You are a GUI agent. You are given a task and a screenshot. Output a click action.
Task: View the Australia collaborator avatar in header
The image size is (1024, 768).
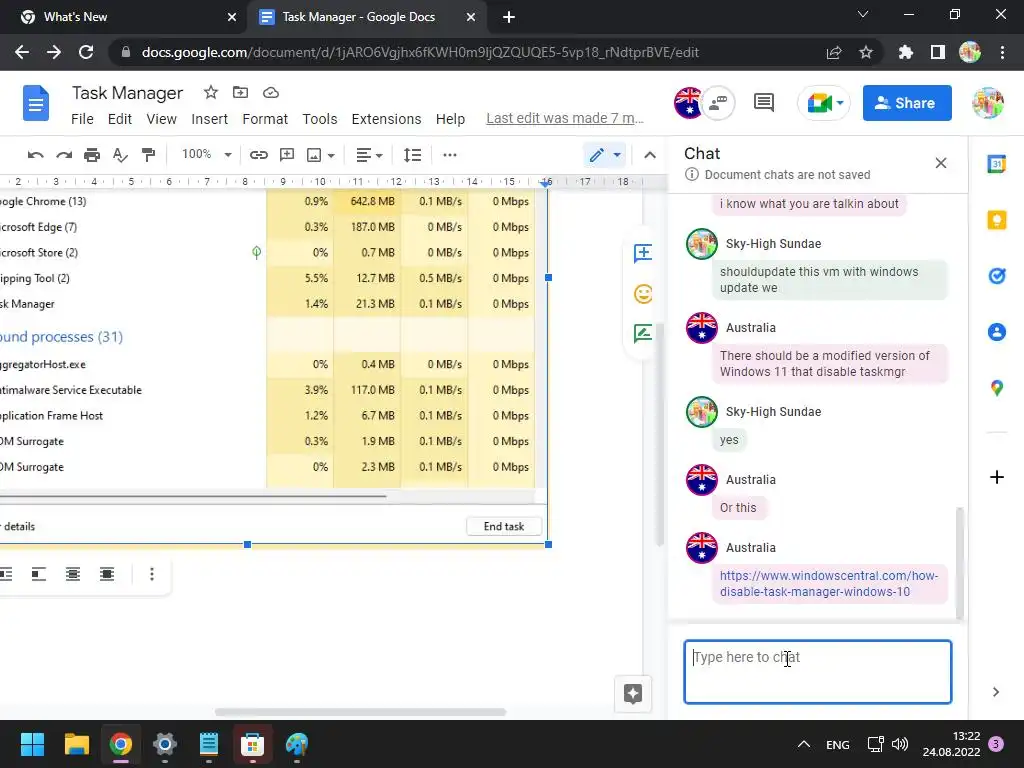pyautogui.click(x=688, y=103)
